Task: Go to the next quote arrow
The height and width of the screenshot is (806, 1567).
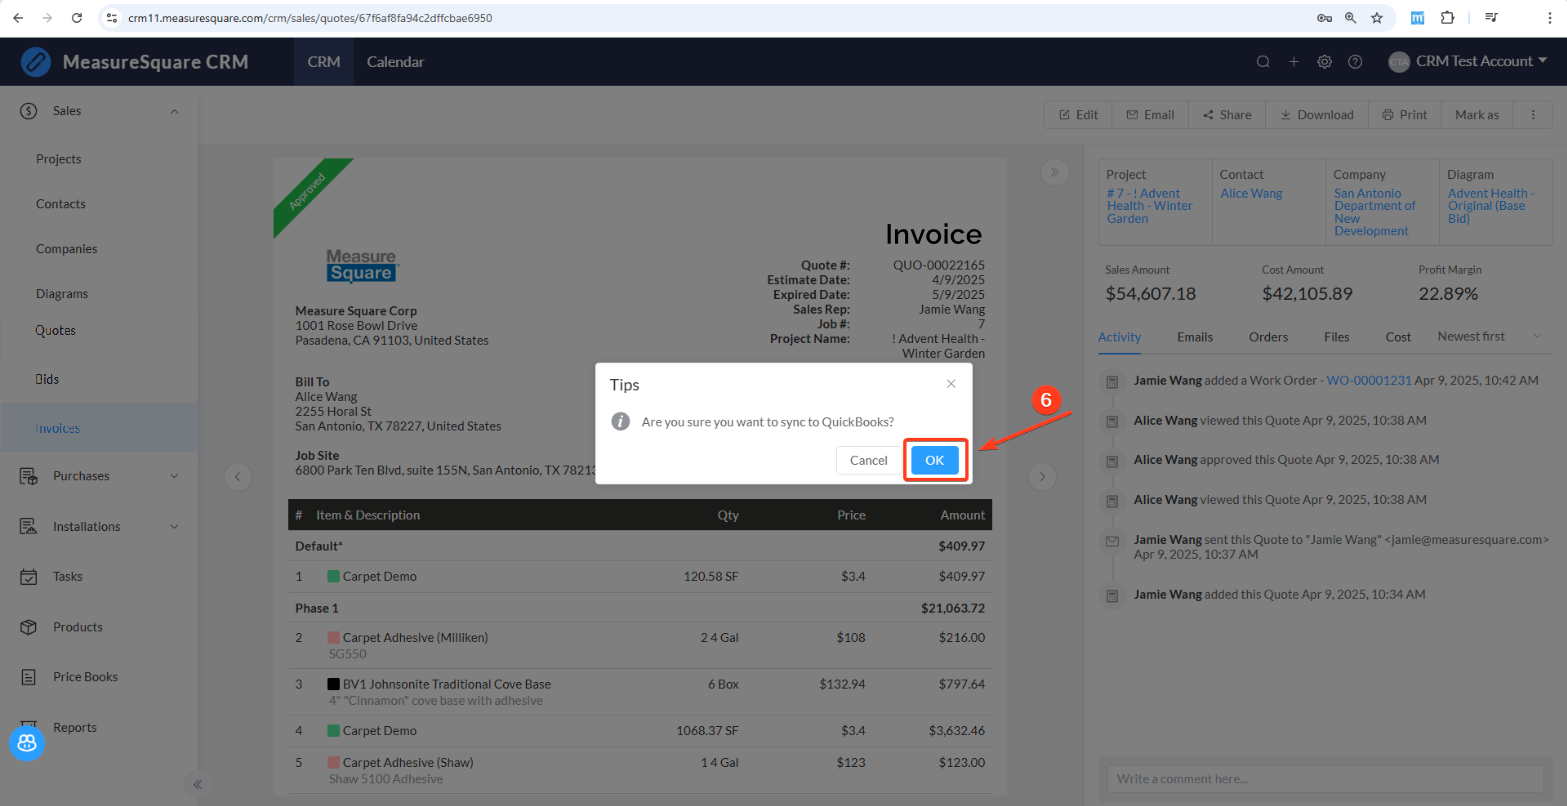Action: point(1042,476)
